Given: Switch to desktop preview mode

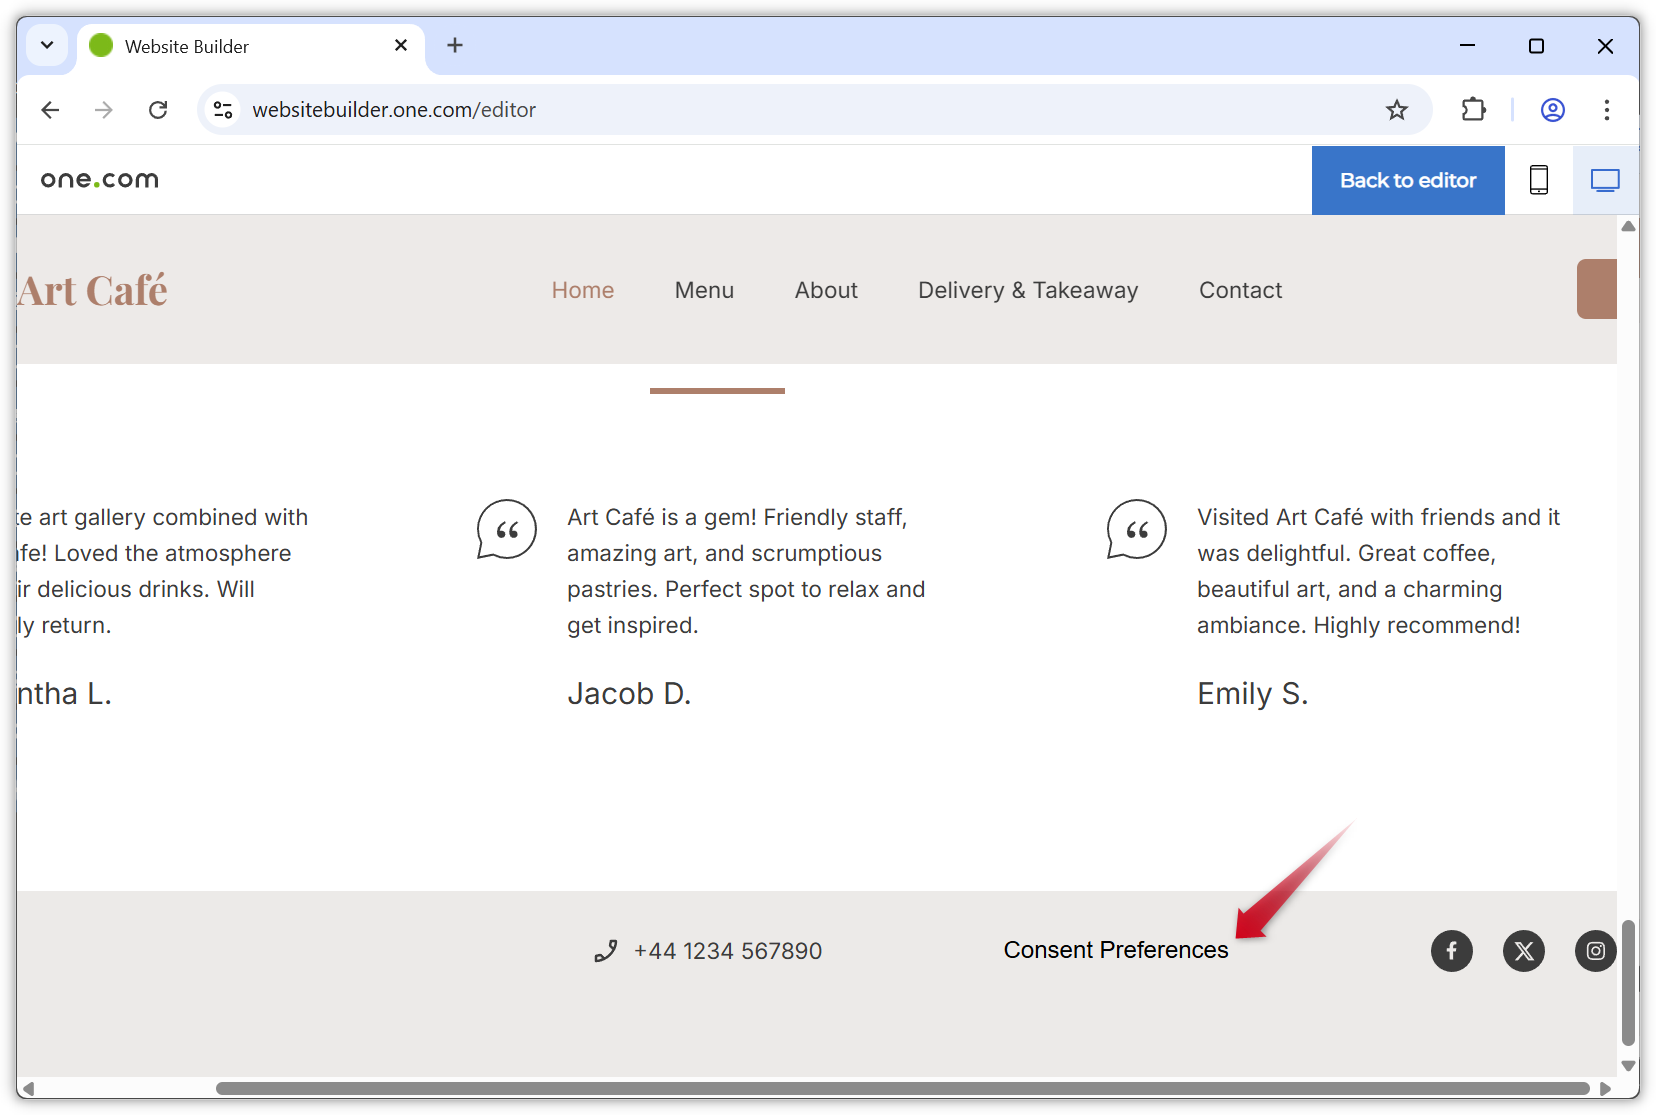Looking at the screenshot, I should coord(1605,180).
